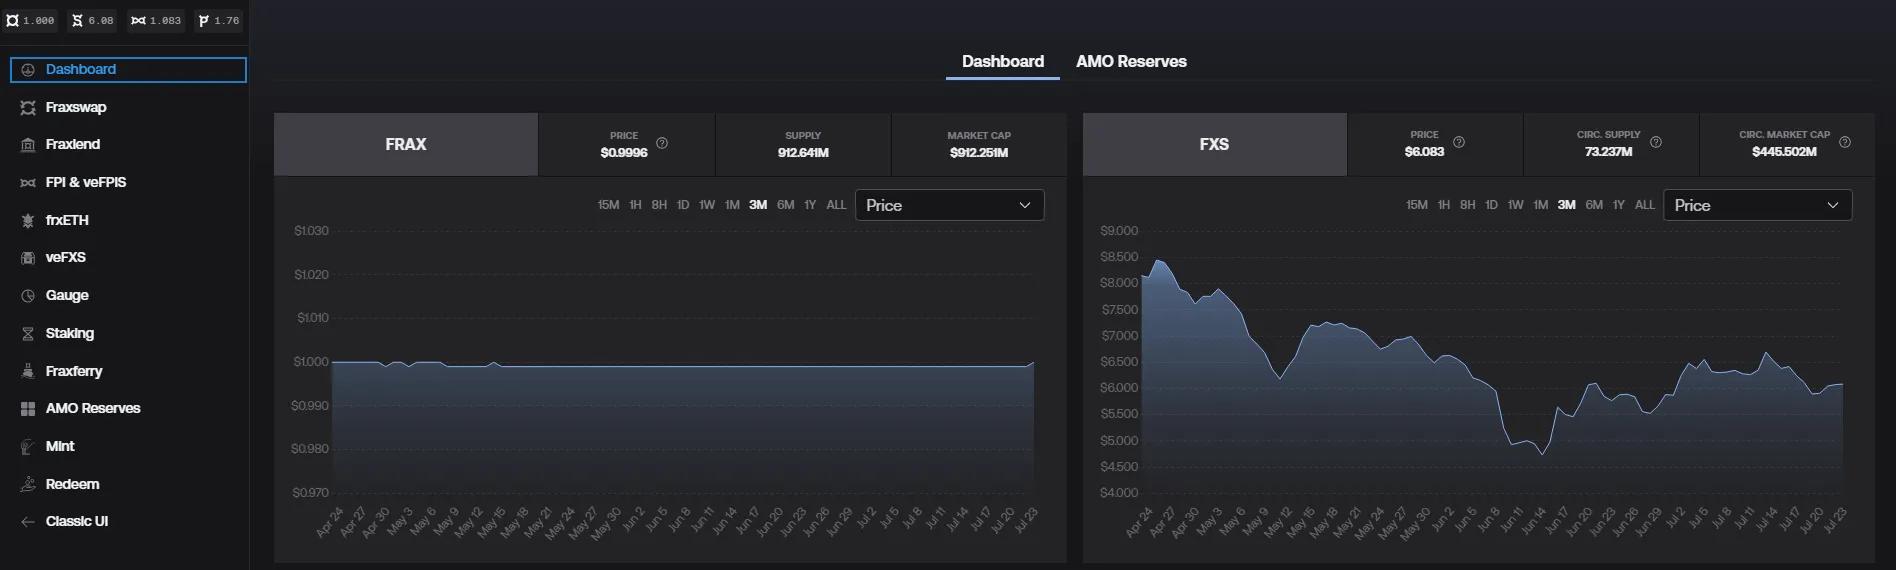
Task: Click the FPI & veFPIS icon
Action: pyautogui.click(x=28, y=183)
